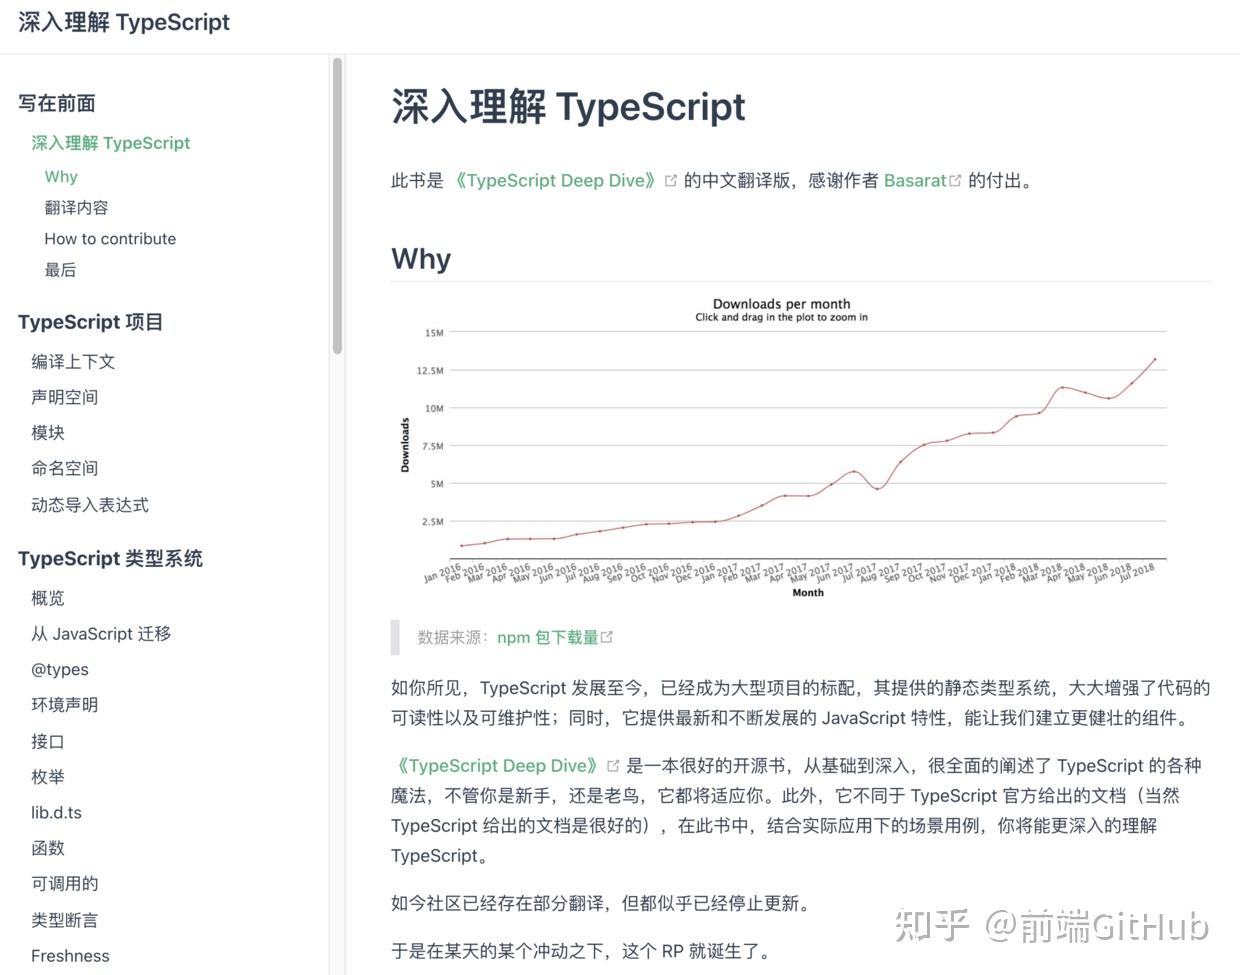Click the Basarat author link

pyautogui.click(x=916, y=180)
